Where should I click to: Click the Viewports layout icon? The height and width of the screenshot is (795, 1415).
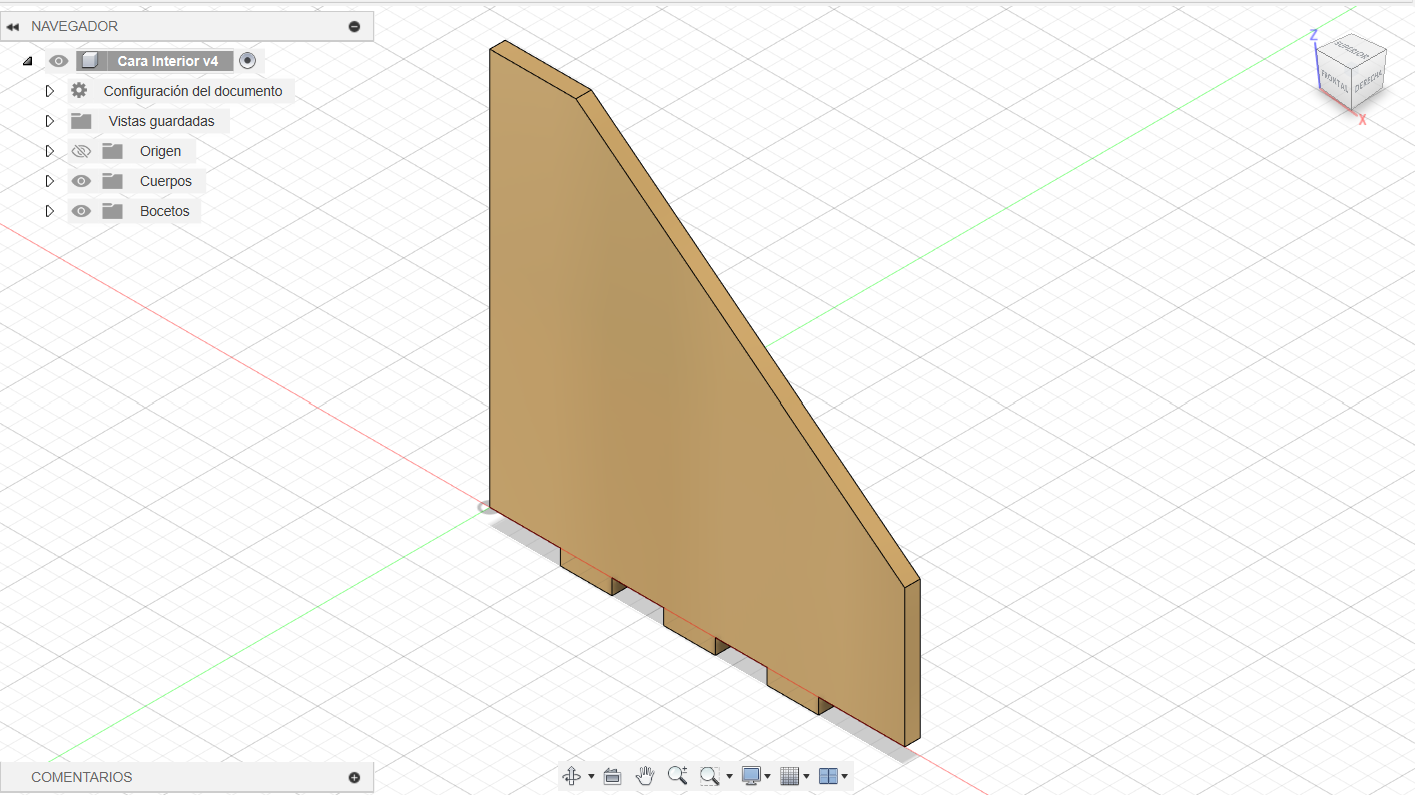(x=828, y=776)
